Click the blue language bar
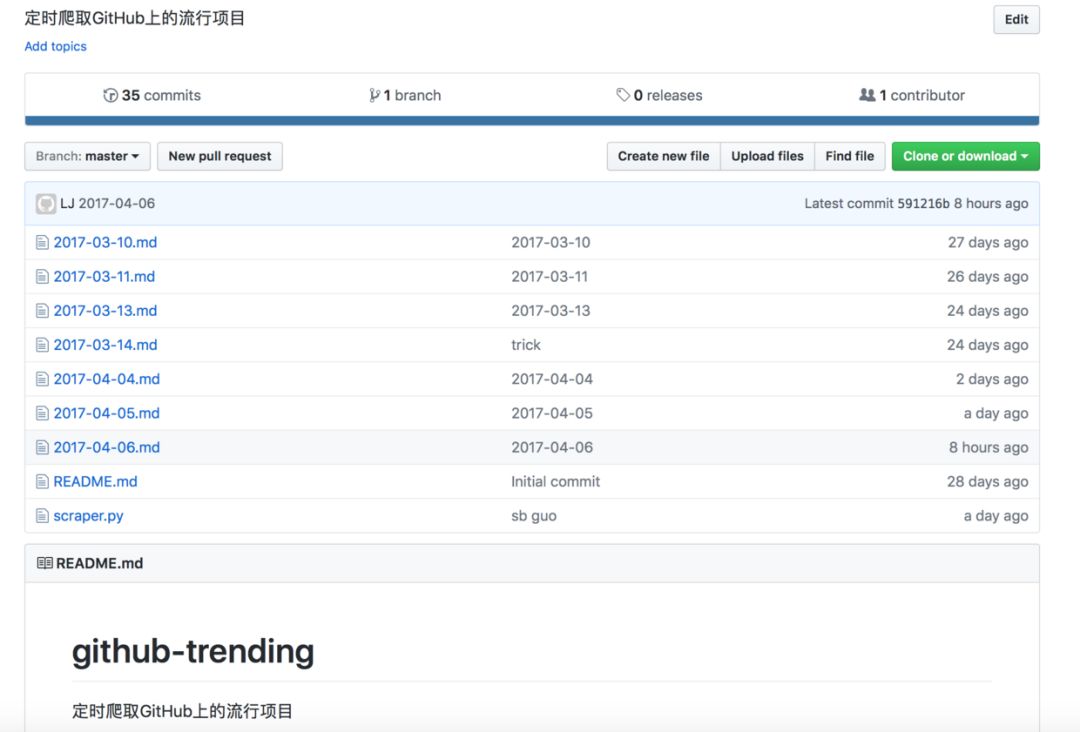 click(x=532, y=121)
